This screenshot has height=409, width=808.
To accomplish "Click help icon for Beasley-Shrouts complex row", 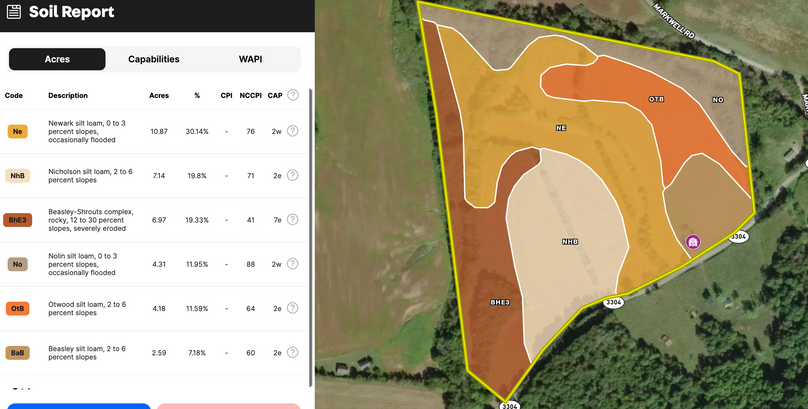I will pos(293,219).
